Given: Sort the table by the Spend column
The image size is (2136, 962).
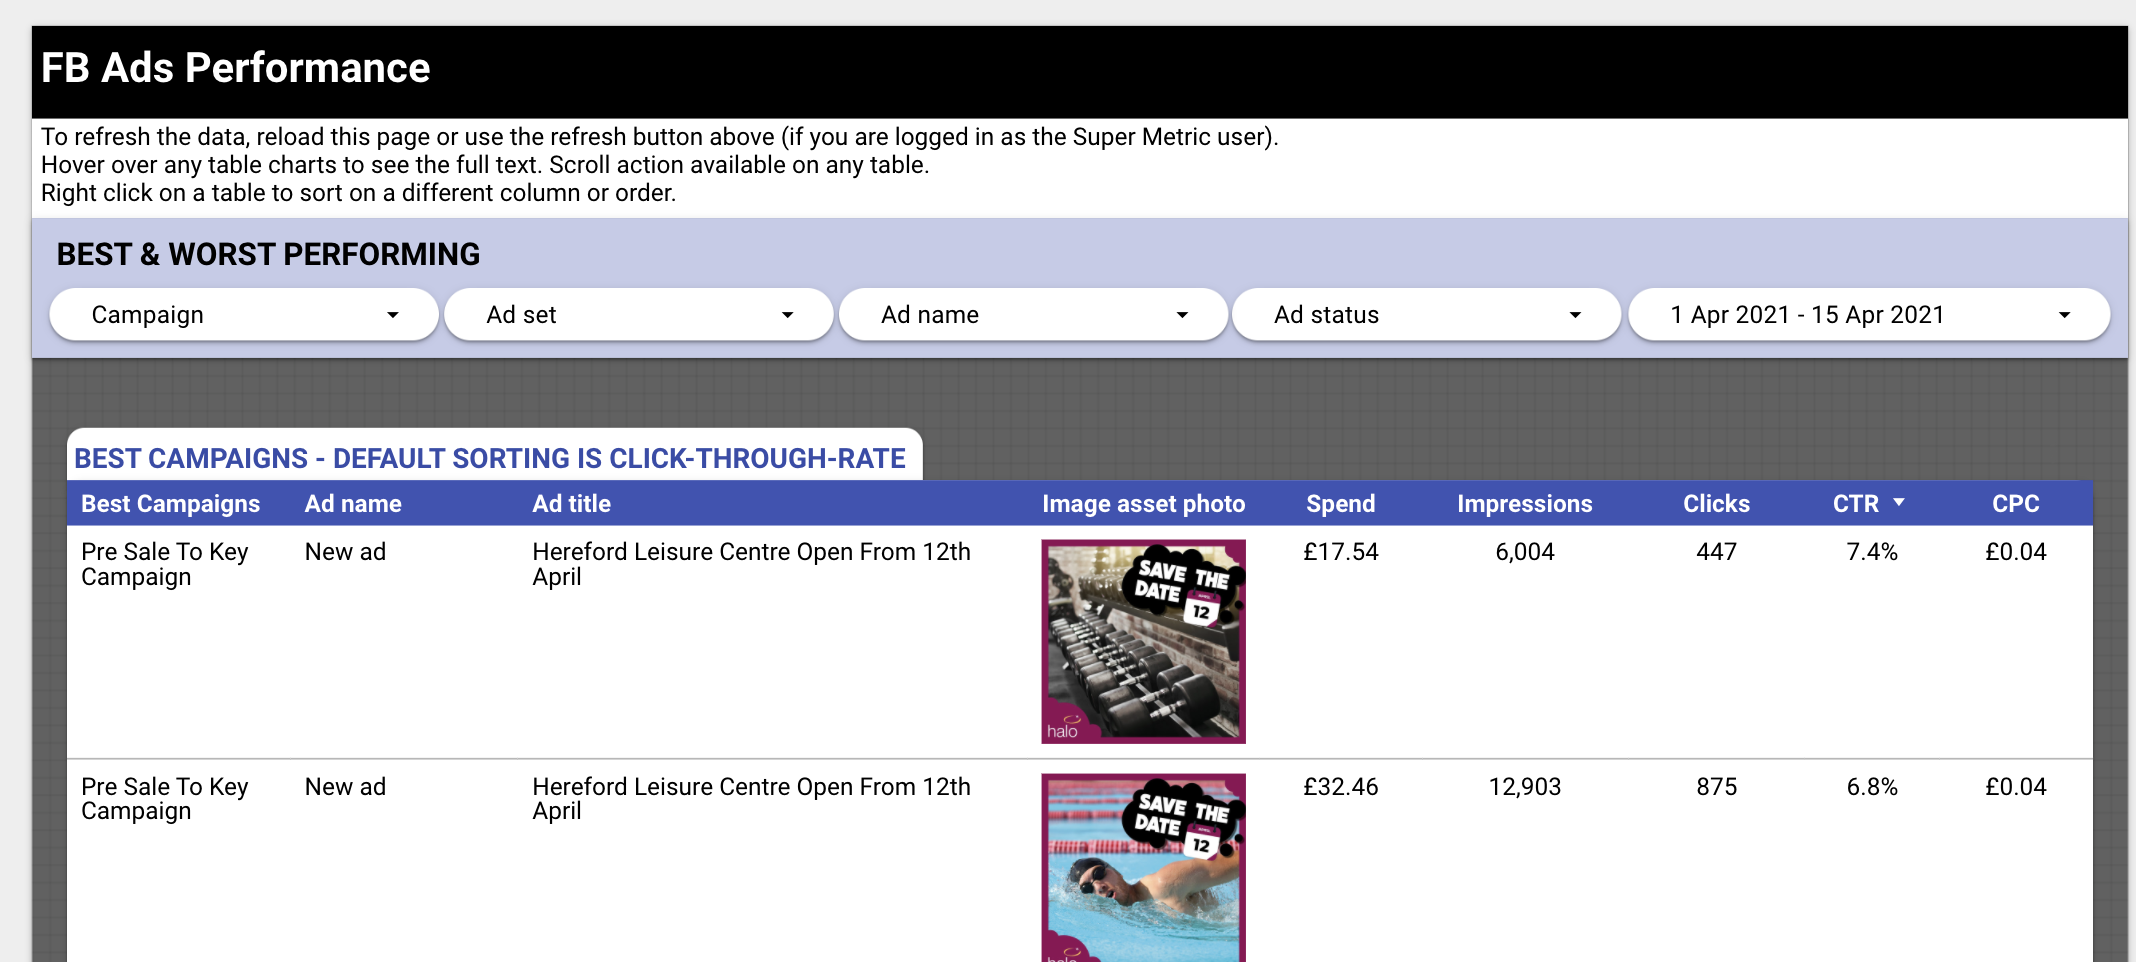Looking at the screenshot, I should (1340, 503).
